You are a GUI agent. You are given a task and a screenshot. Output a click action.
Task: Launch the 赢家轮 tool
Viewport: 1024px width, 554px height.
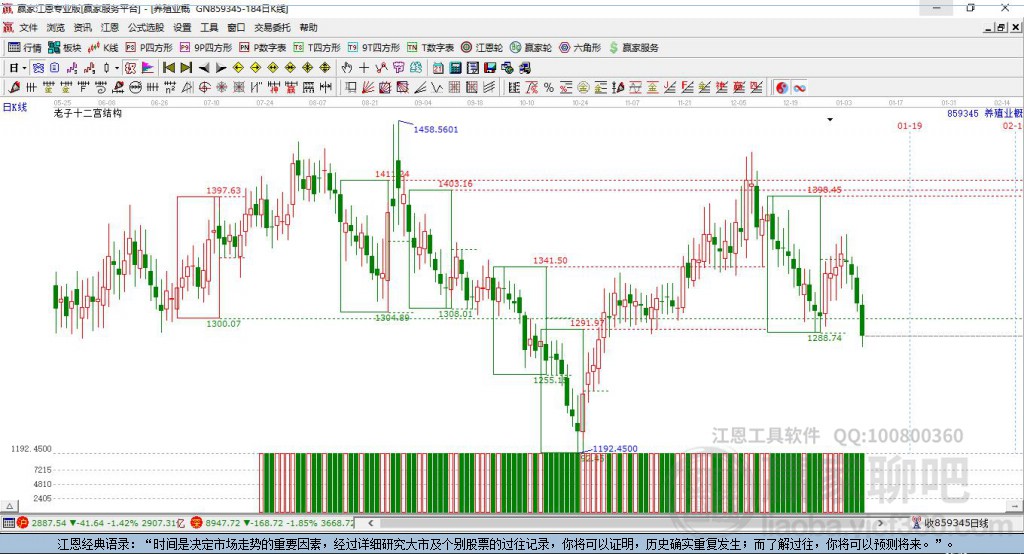[531, 48]
